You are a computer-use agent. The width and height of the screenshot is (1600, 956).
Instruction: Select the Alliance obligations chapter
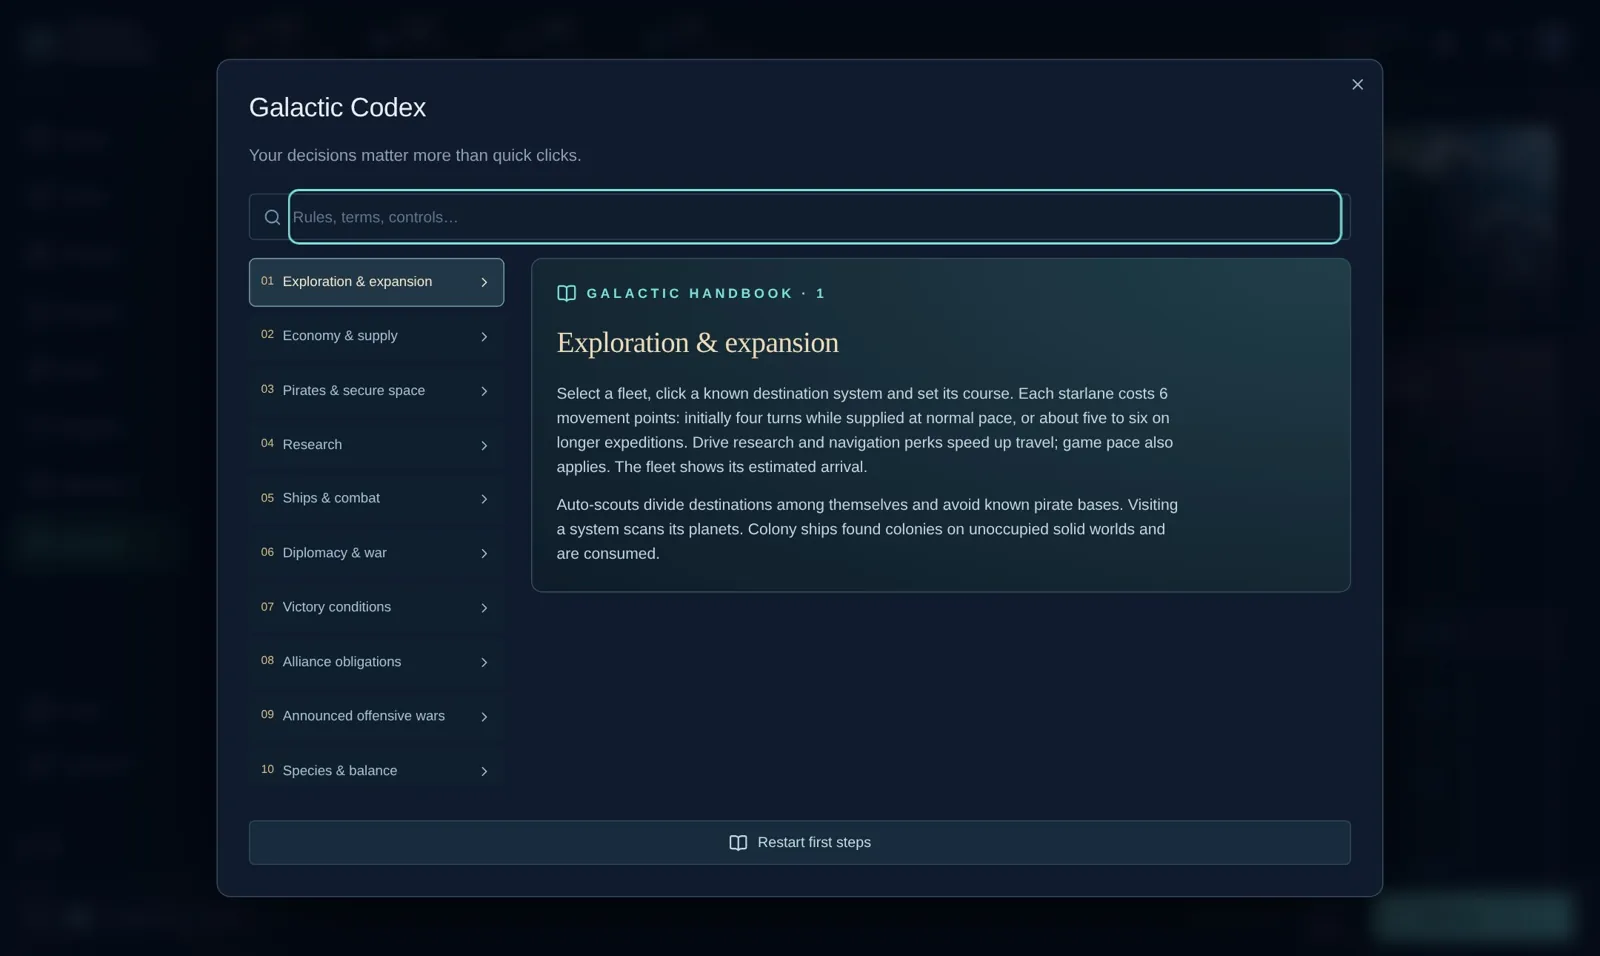(x=376, y=662)
